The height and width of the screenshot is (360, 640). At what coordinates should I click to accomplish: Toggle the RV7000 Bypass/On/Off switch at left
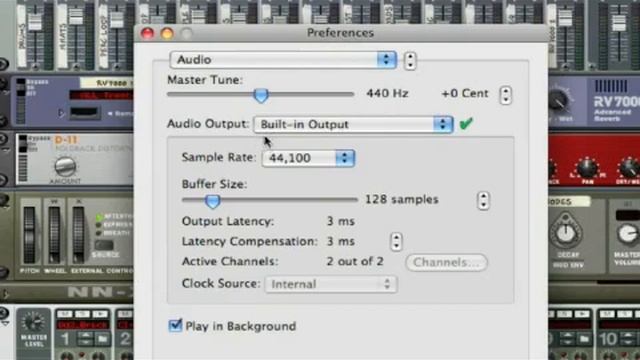[x=20, y=88]
